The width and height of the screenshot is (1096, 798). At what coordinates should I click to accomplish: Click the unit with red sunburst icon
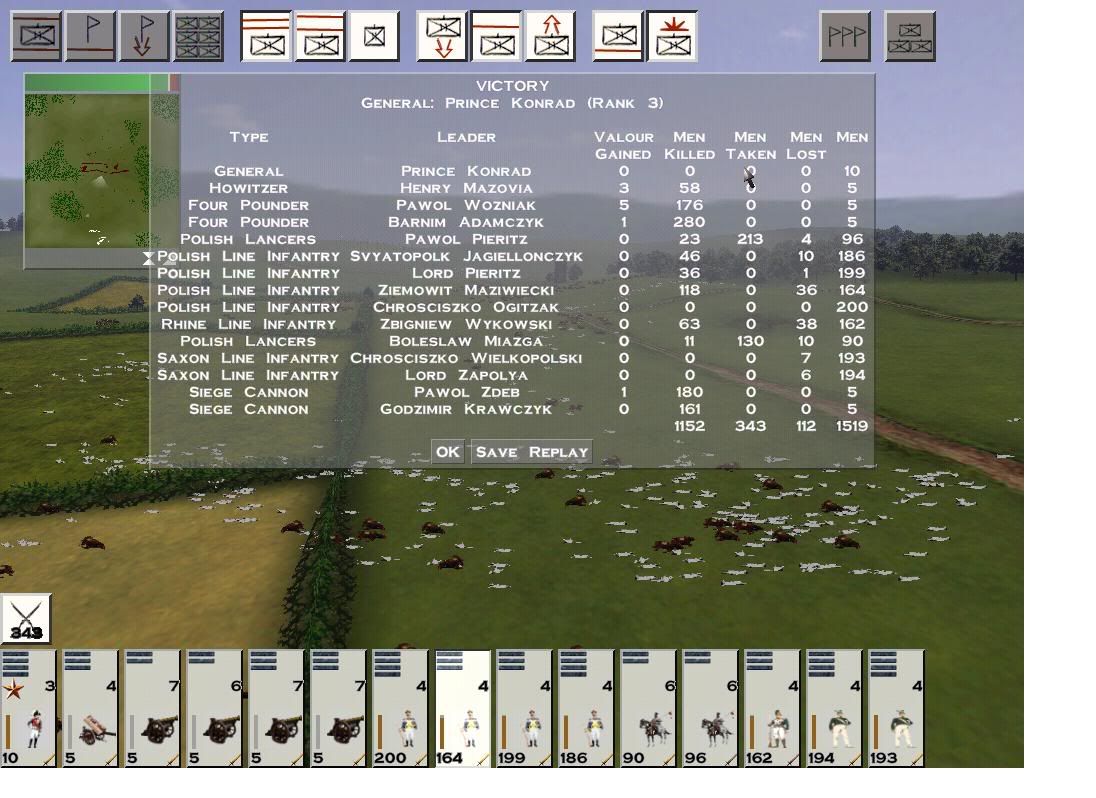point(672,36)
